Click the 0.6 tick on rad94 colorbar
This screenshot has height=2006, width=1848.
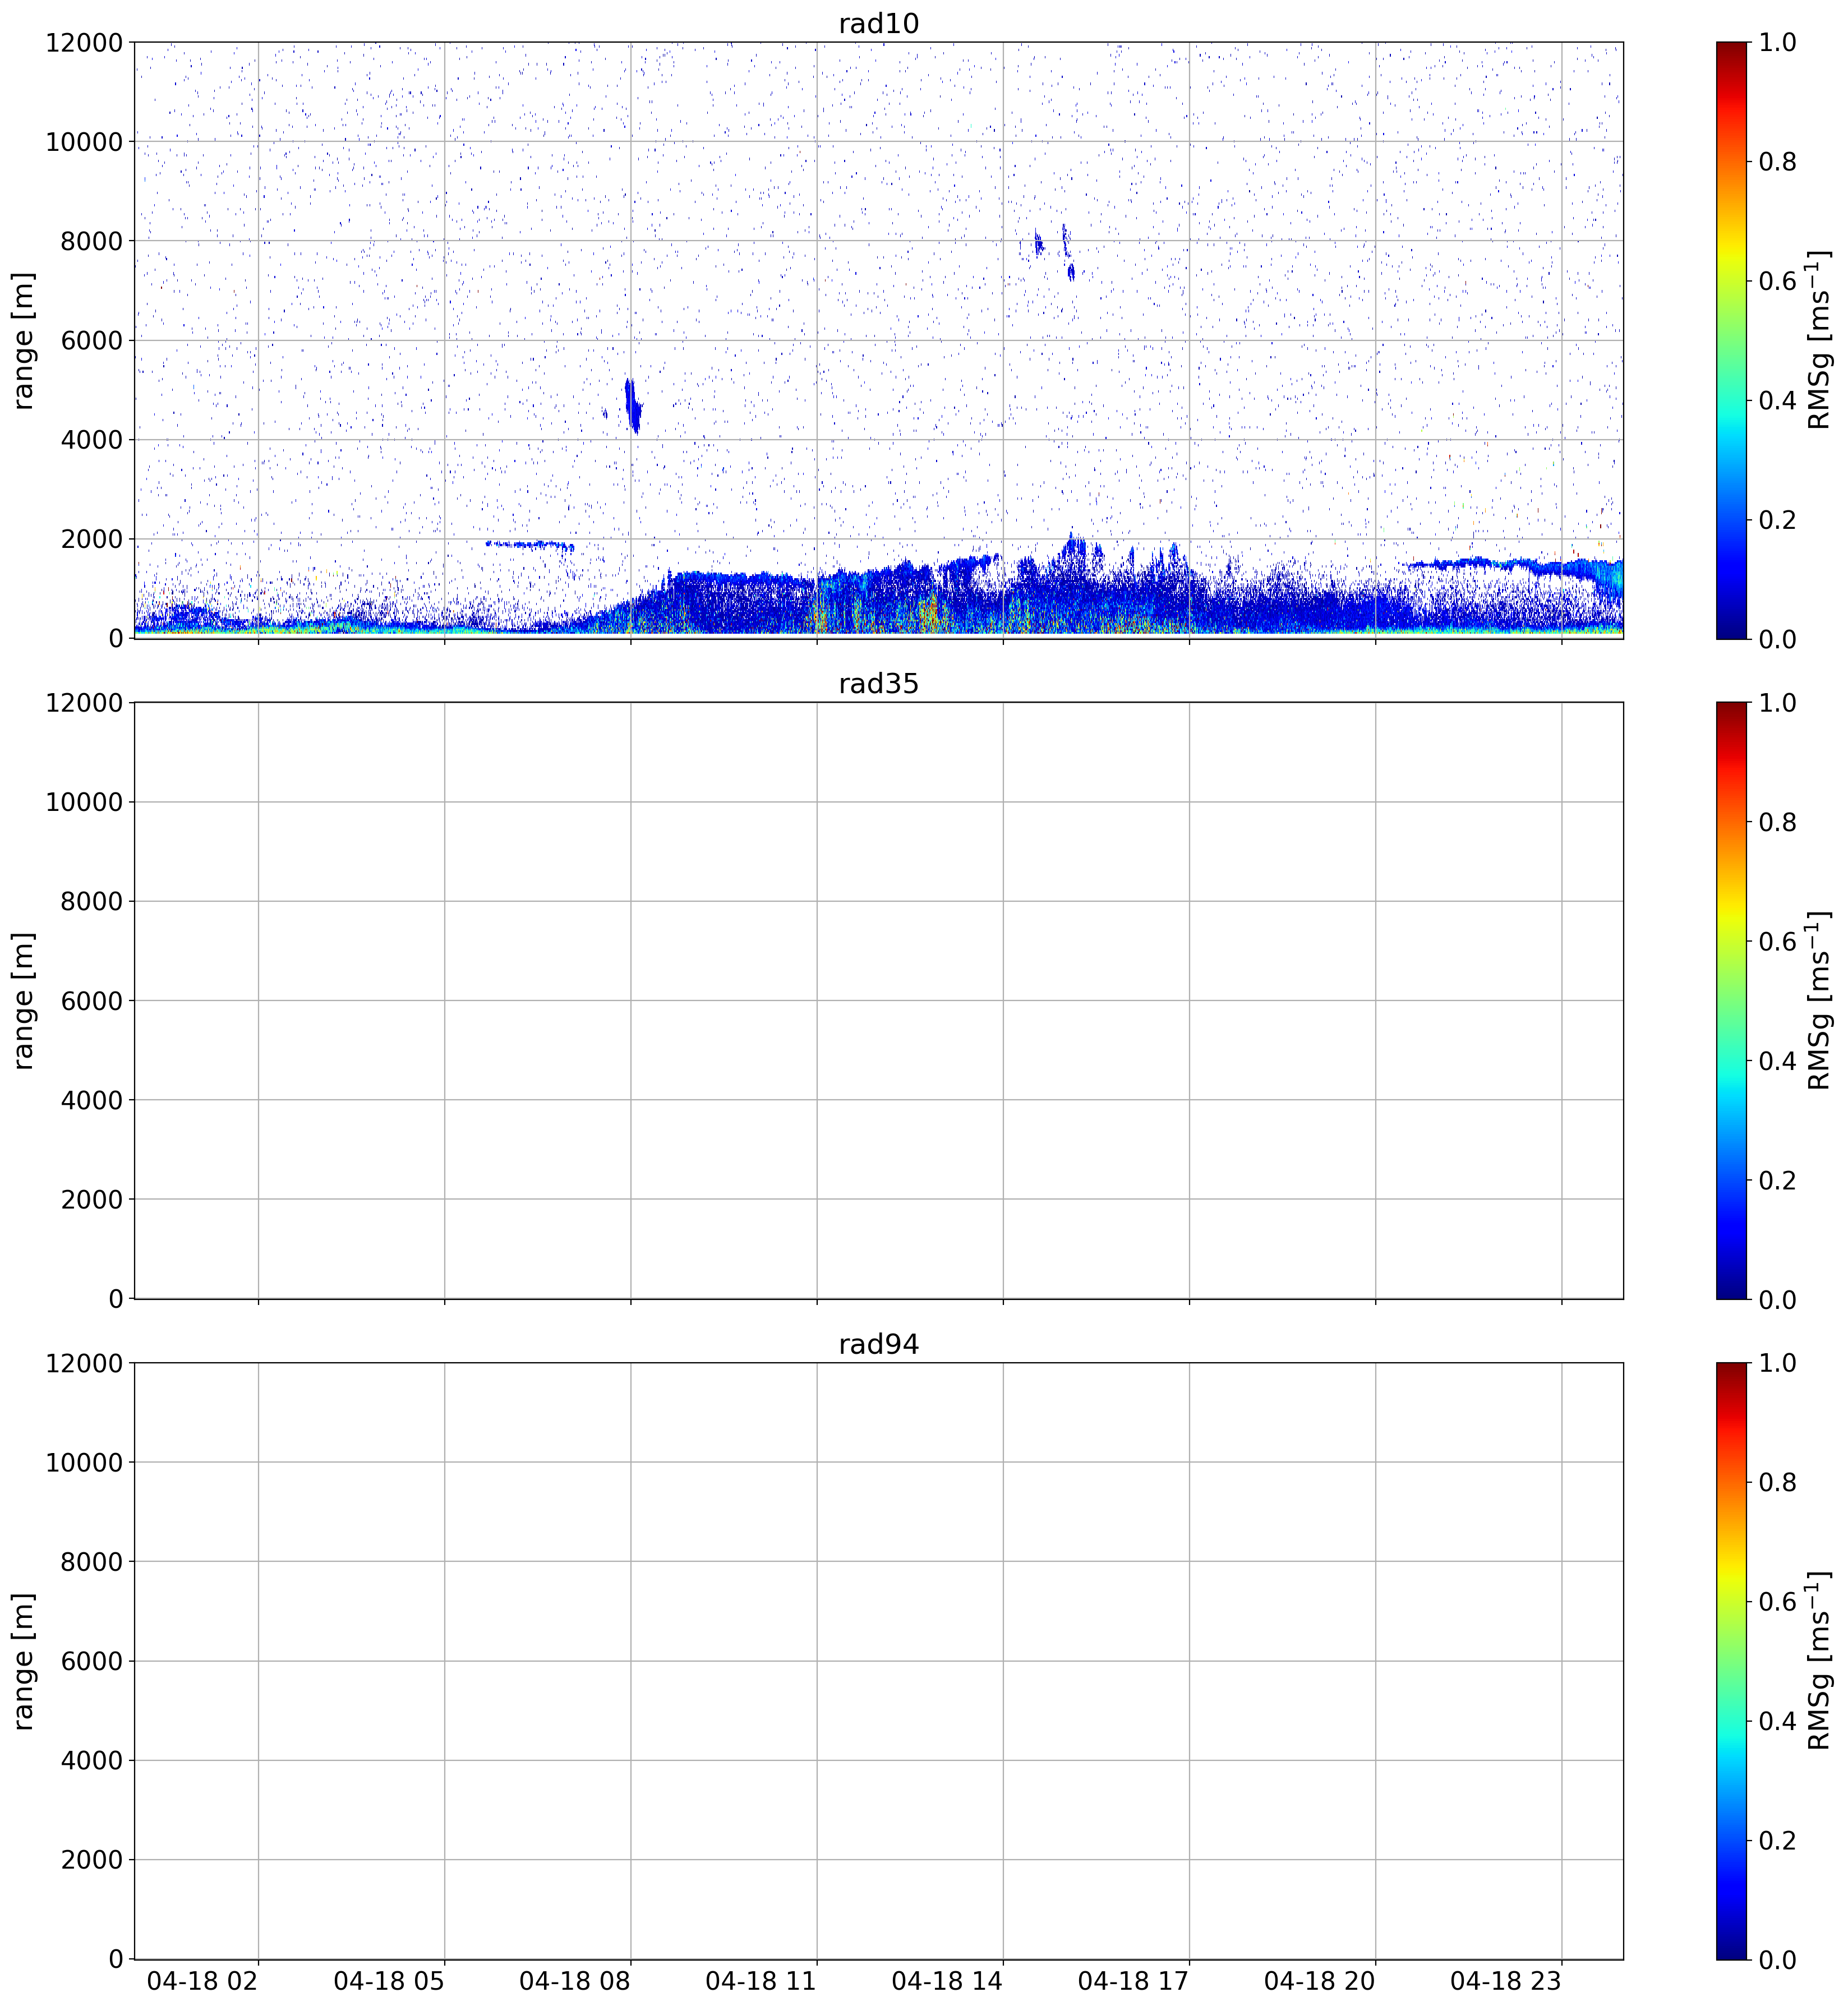click(1777, 1602)
